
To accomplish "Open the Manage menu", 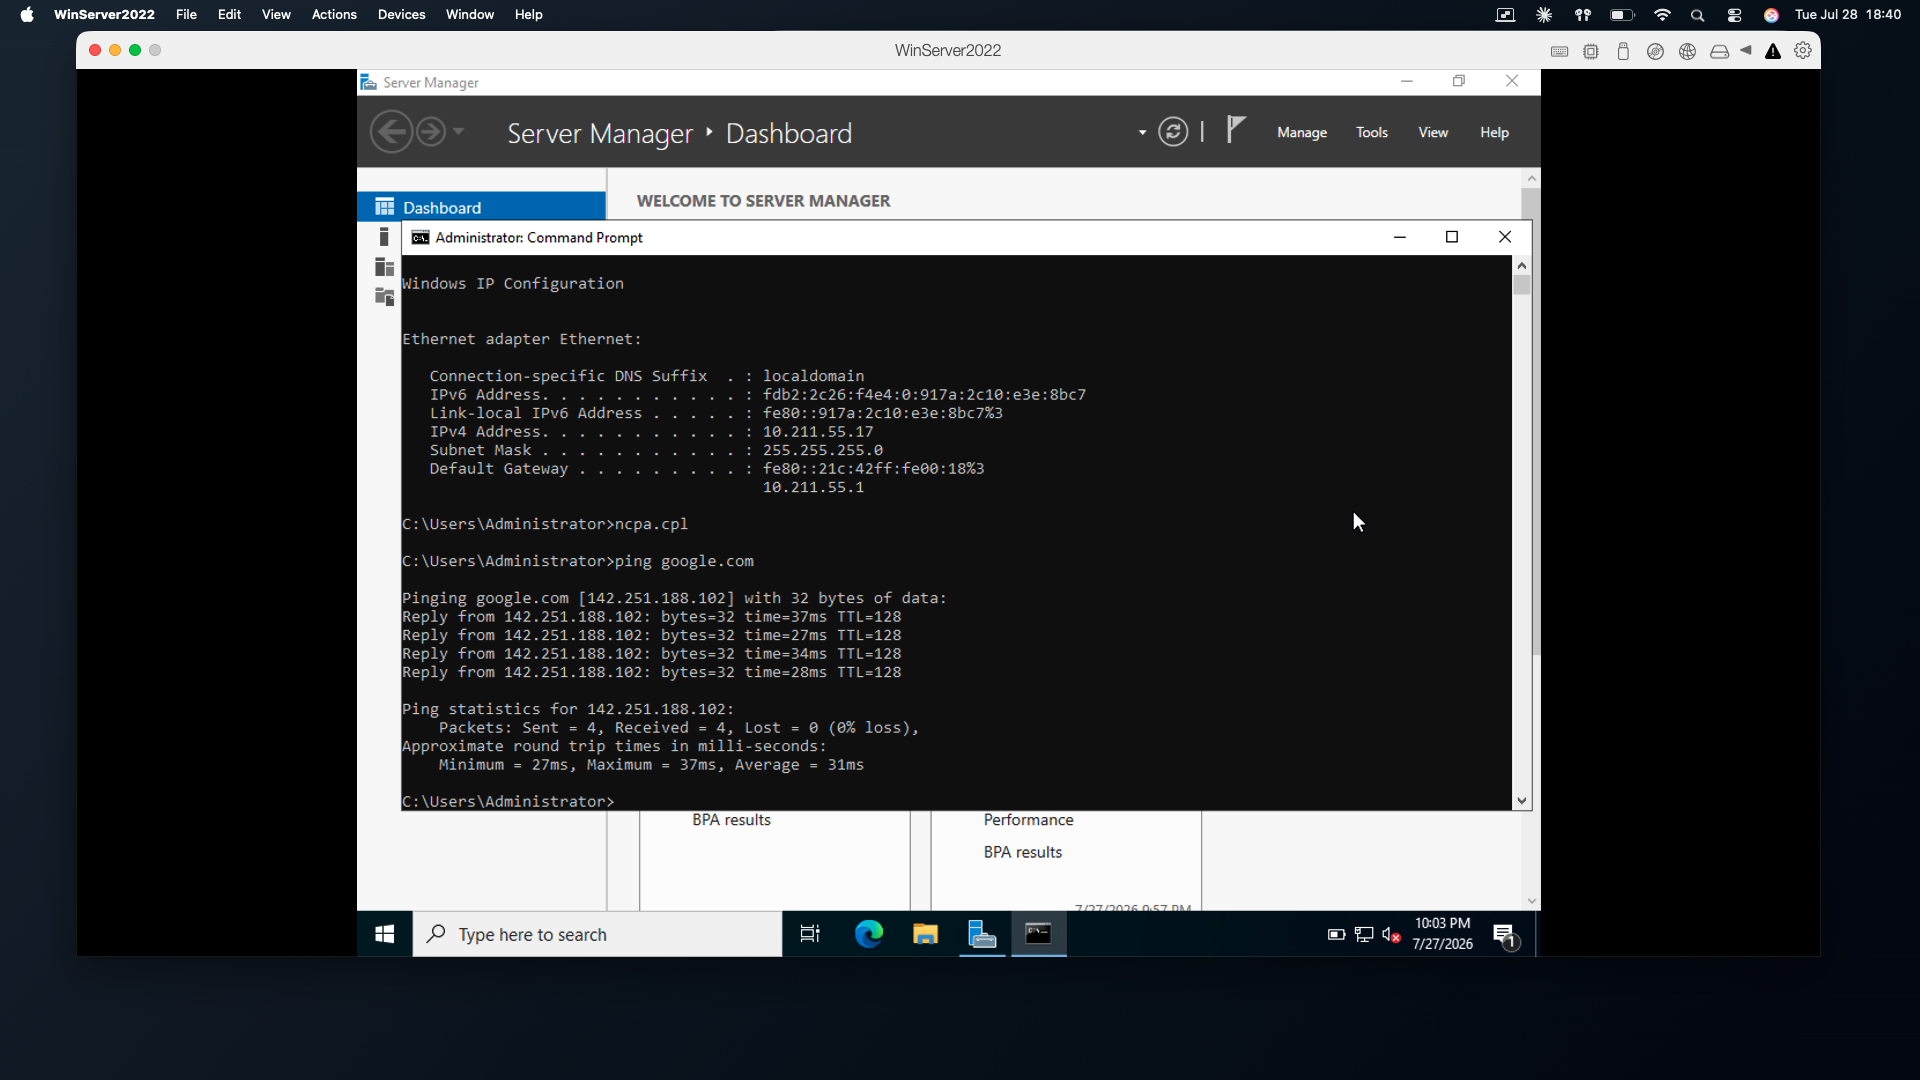I will pyautogui.click(x=1302, y=132).
